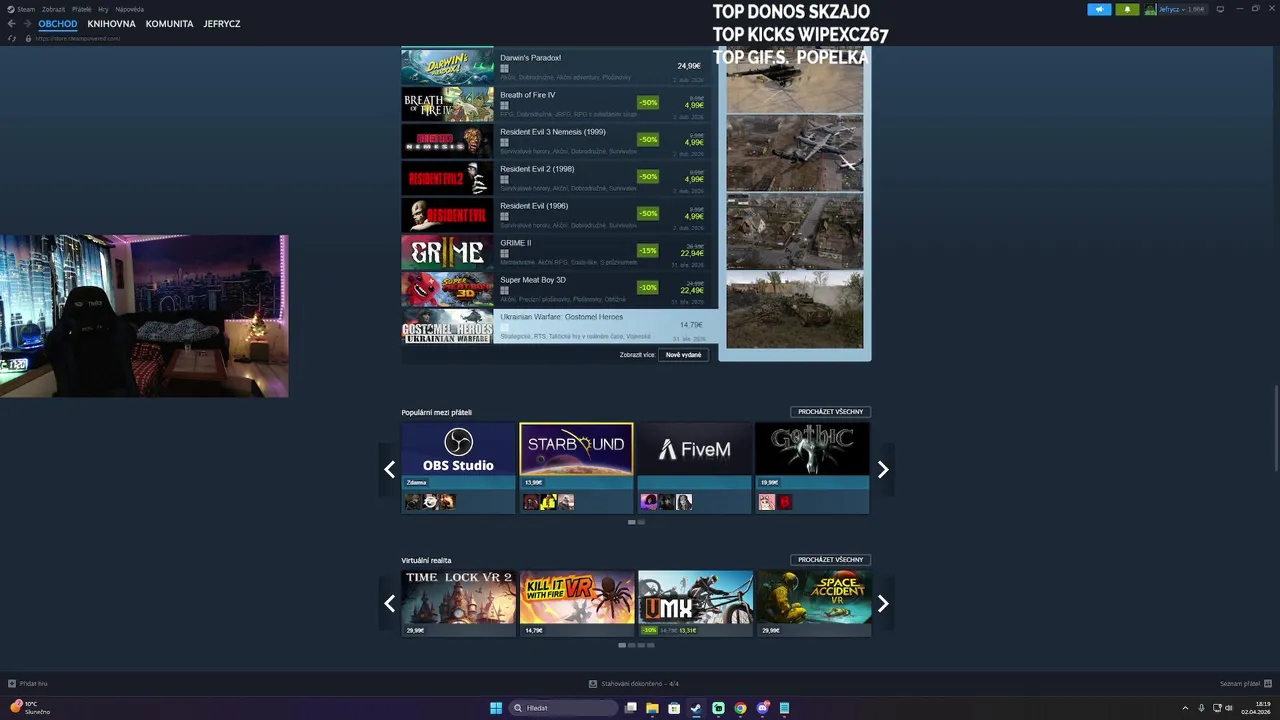Click the blue megaphone announcements icon

point(1099,9)
